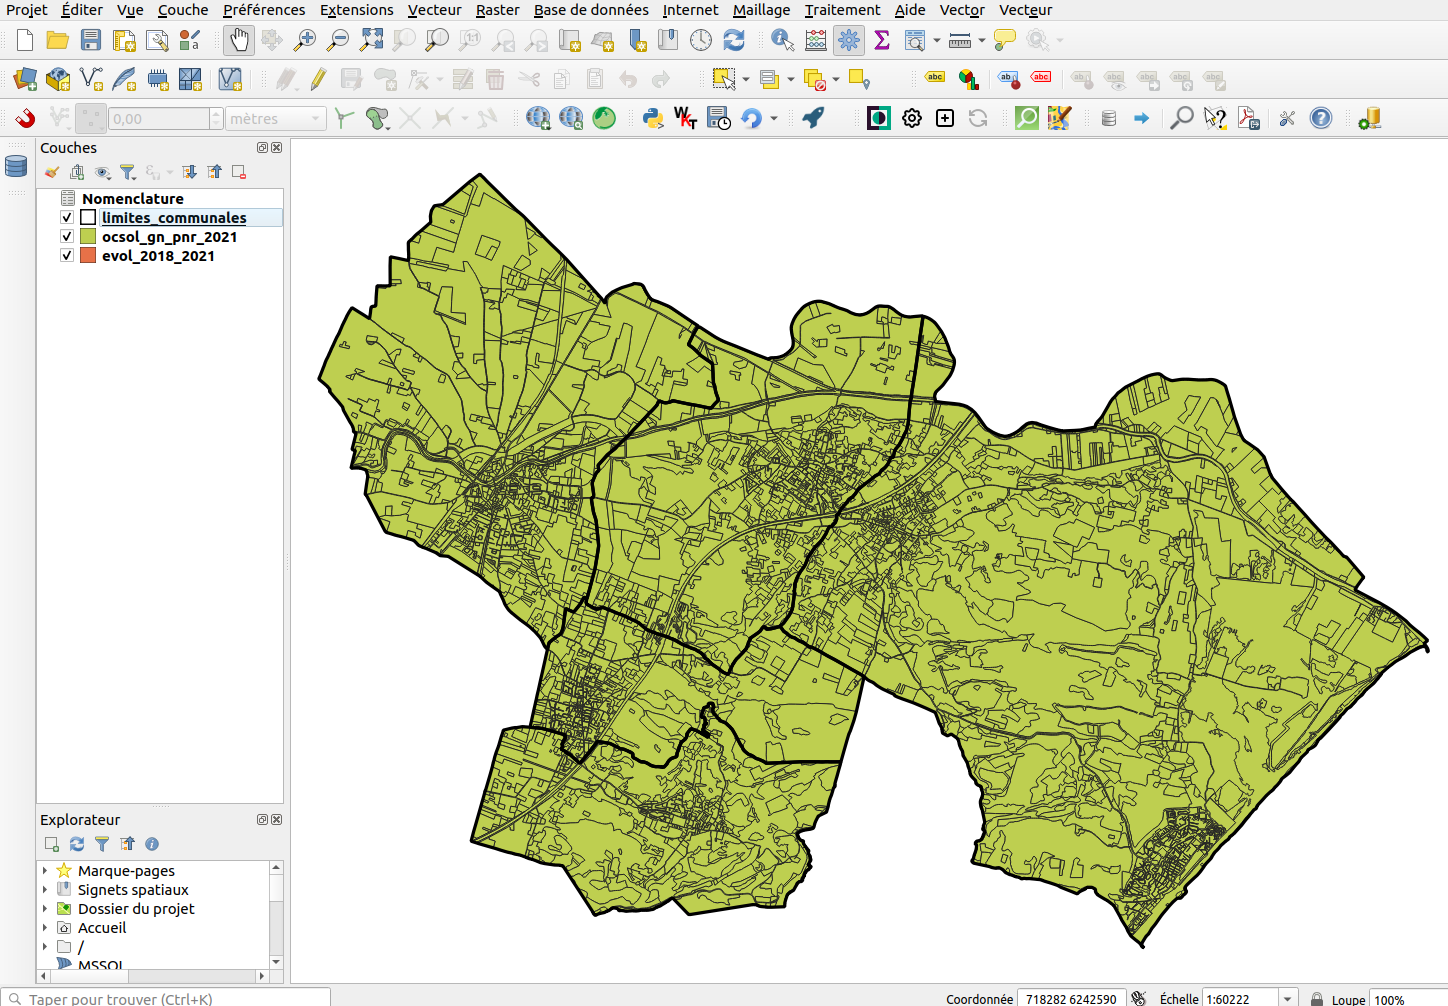Enable snapping with the magnet icon

pyautogui.click(x=25, y=118)
